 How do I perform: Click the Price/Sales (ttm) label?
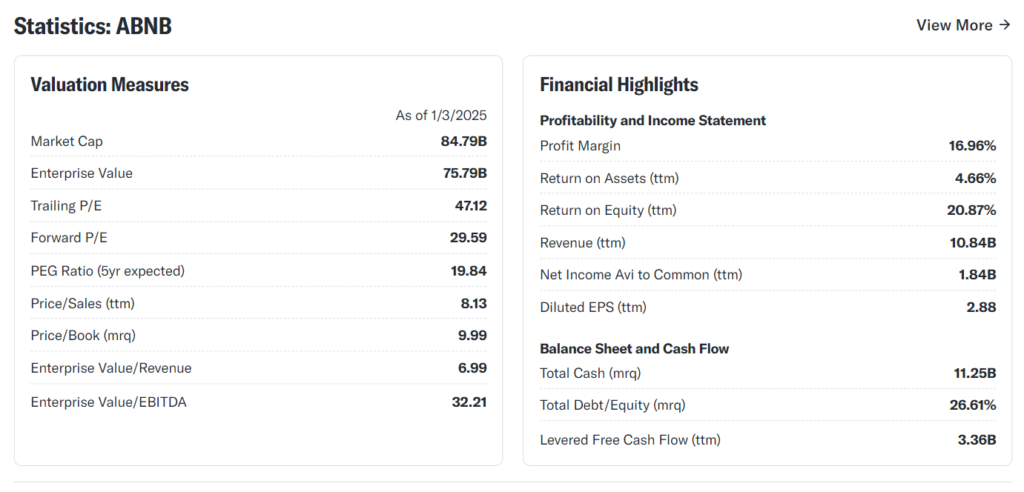(x=83, y=303)
